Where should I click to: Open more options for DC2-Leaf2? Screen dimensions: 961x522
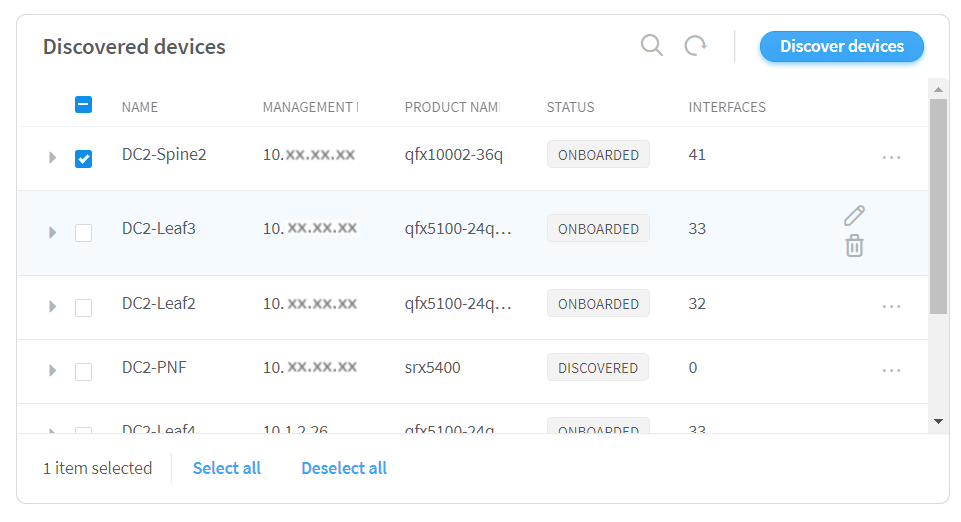[x=891, y=306]
